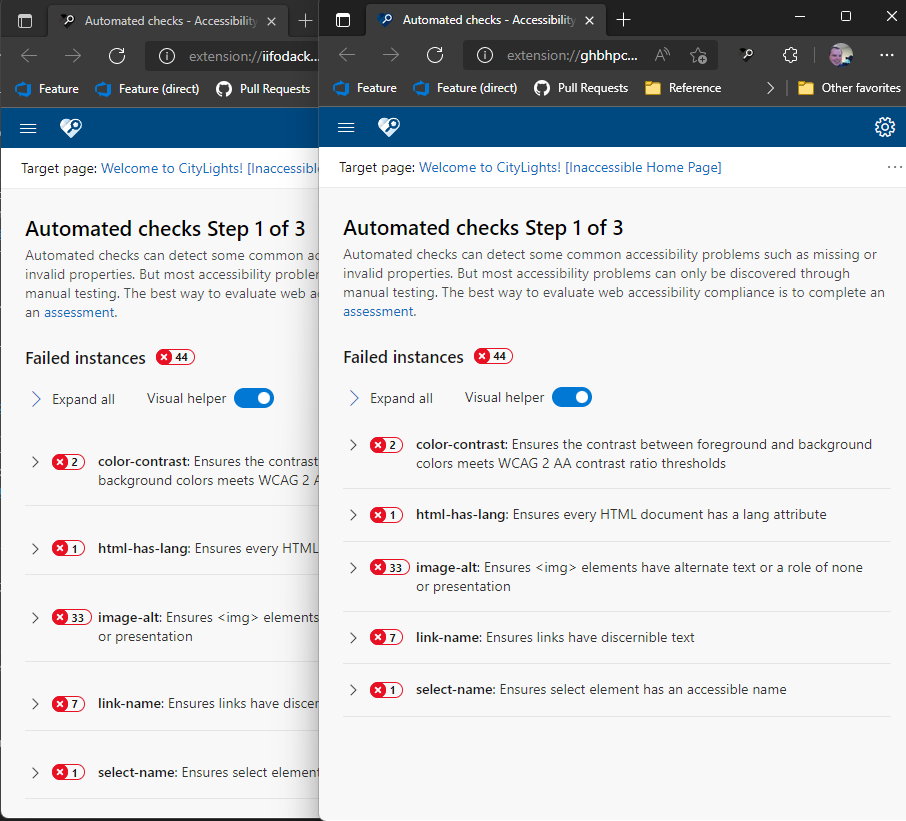Go back in the left browser window
The width and height of the screenshot is (906, 821).
click(x=29, y=56)
